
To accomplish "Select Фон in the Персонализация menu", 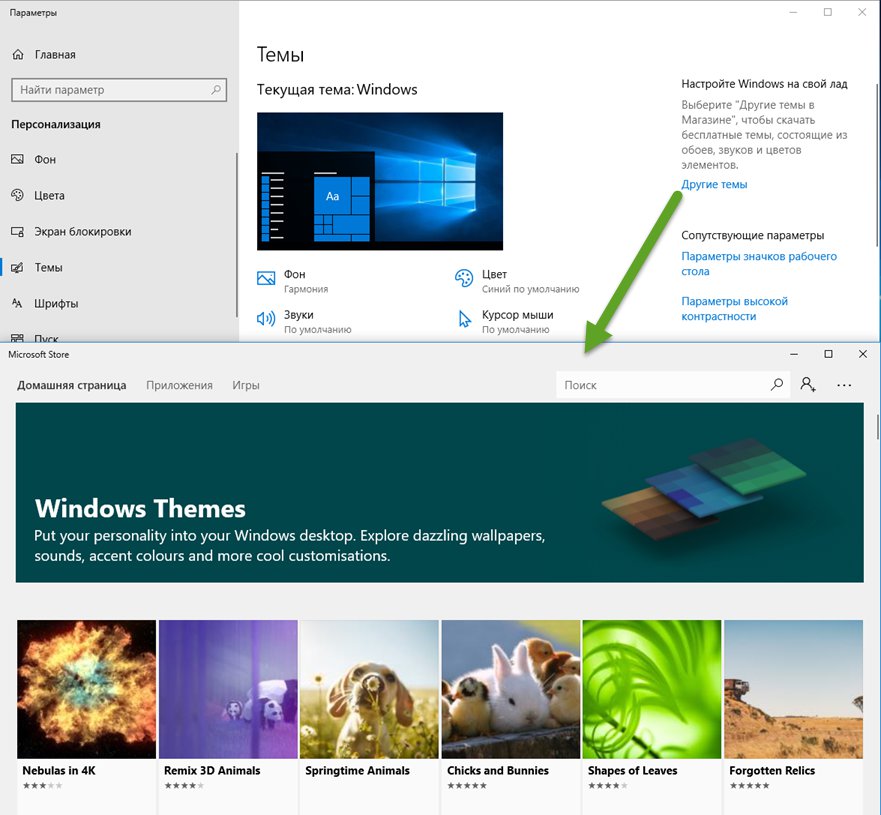I will (45, 160).
